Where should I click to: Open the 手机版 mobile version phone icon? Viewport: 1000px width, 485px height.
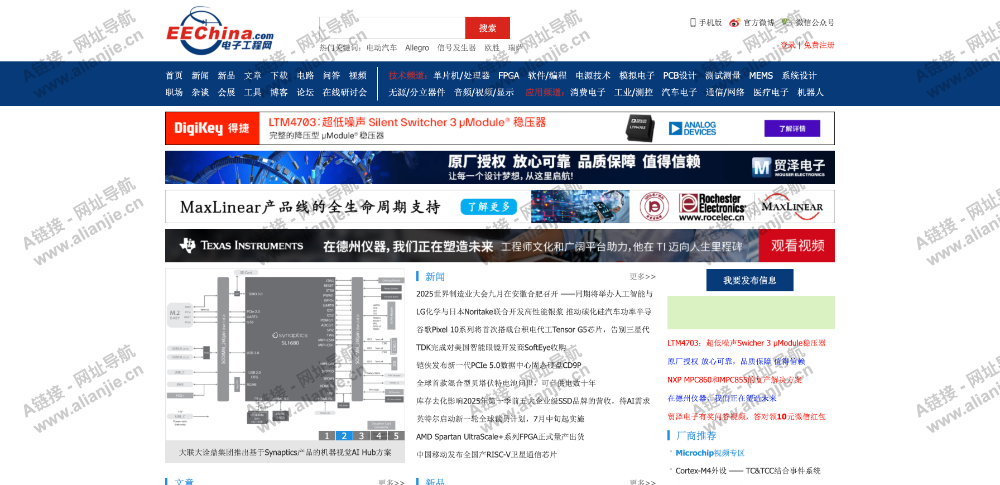693,22
